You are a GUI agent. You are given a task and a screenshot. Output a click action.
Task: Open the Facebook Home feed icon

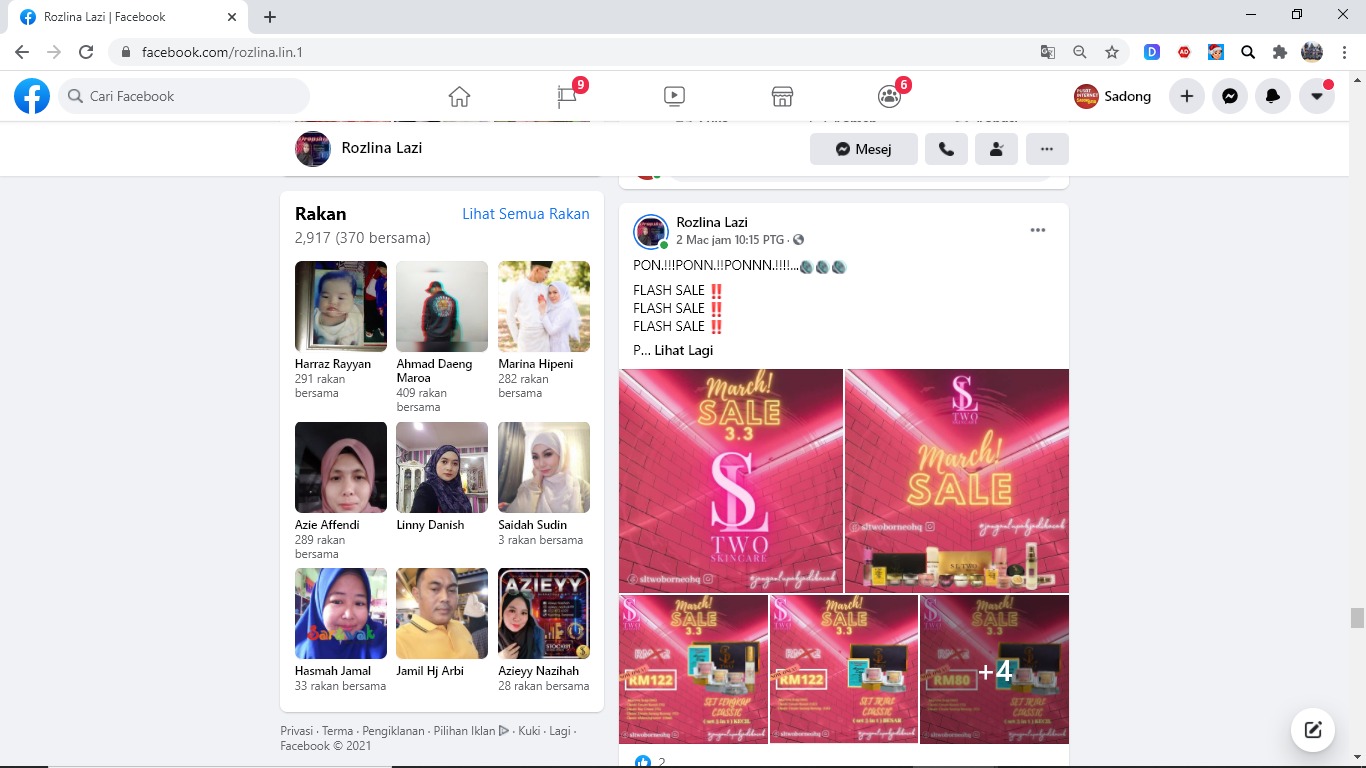coord(459,96)
